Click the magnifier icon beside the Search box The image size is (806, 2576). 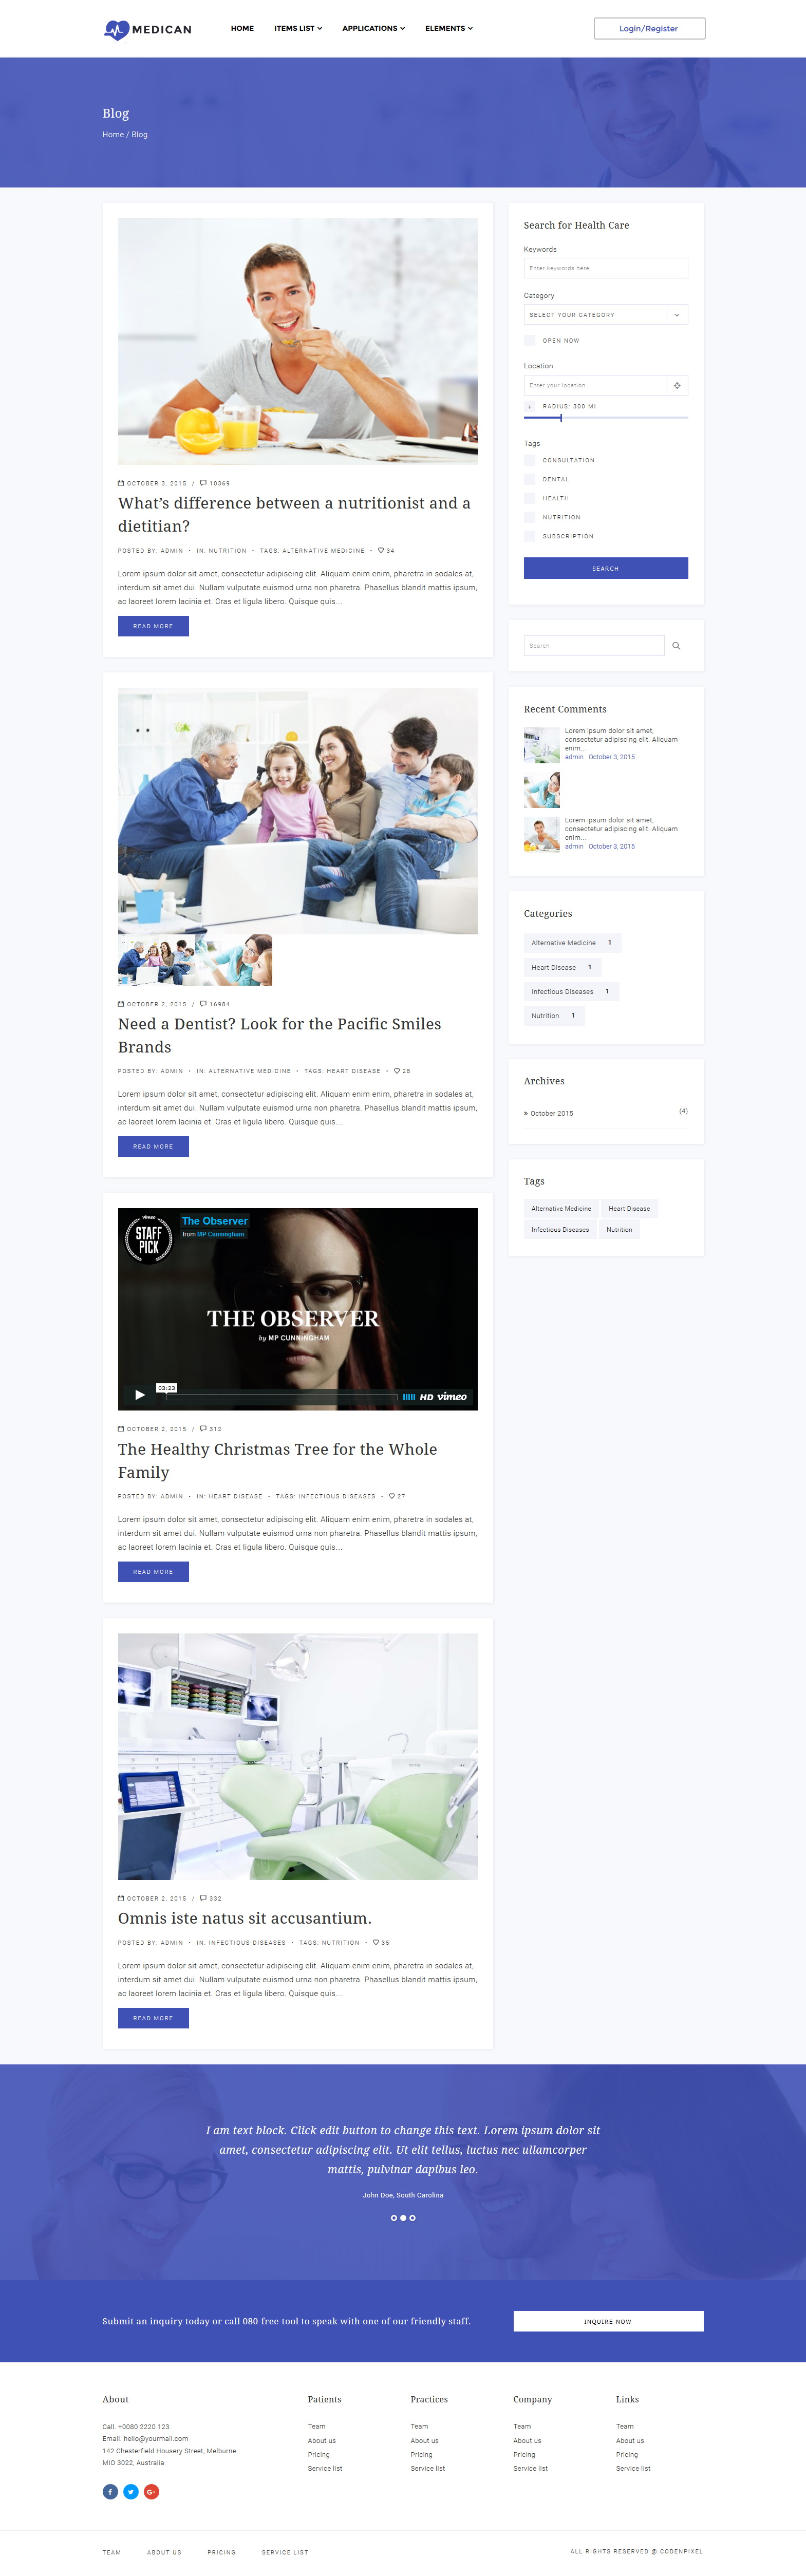pyautogui.click(x=676, y=646)
